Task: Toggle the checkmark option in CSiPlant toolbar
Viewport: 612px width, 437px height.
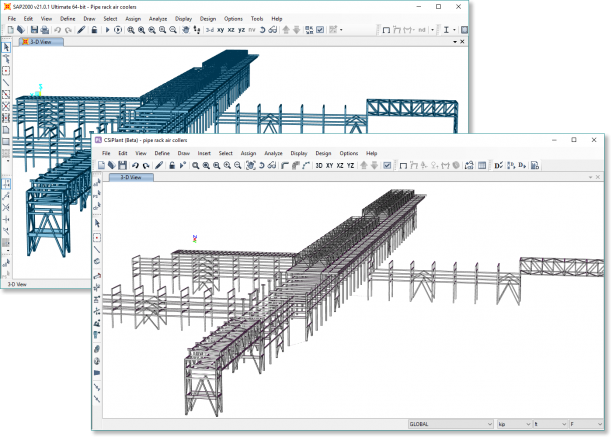Action: pos(387,165)
